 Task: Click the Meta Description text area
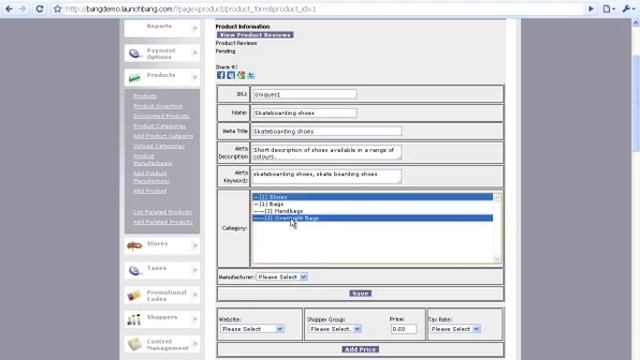[x=327, y=153]
